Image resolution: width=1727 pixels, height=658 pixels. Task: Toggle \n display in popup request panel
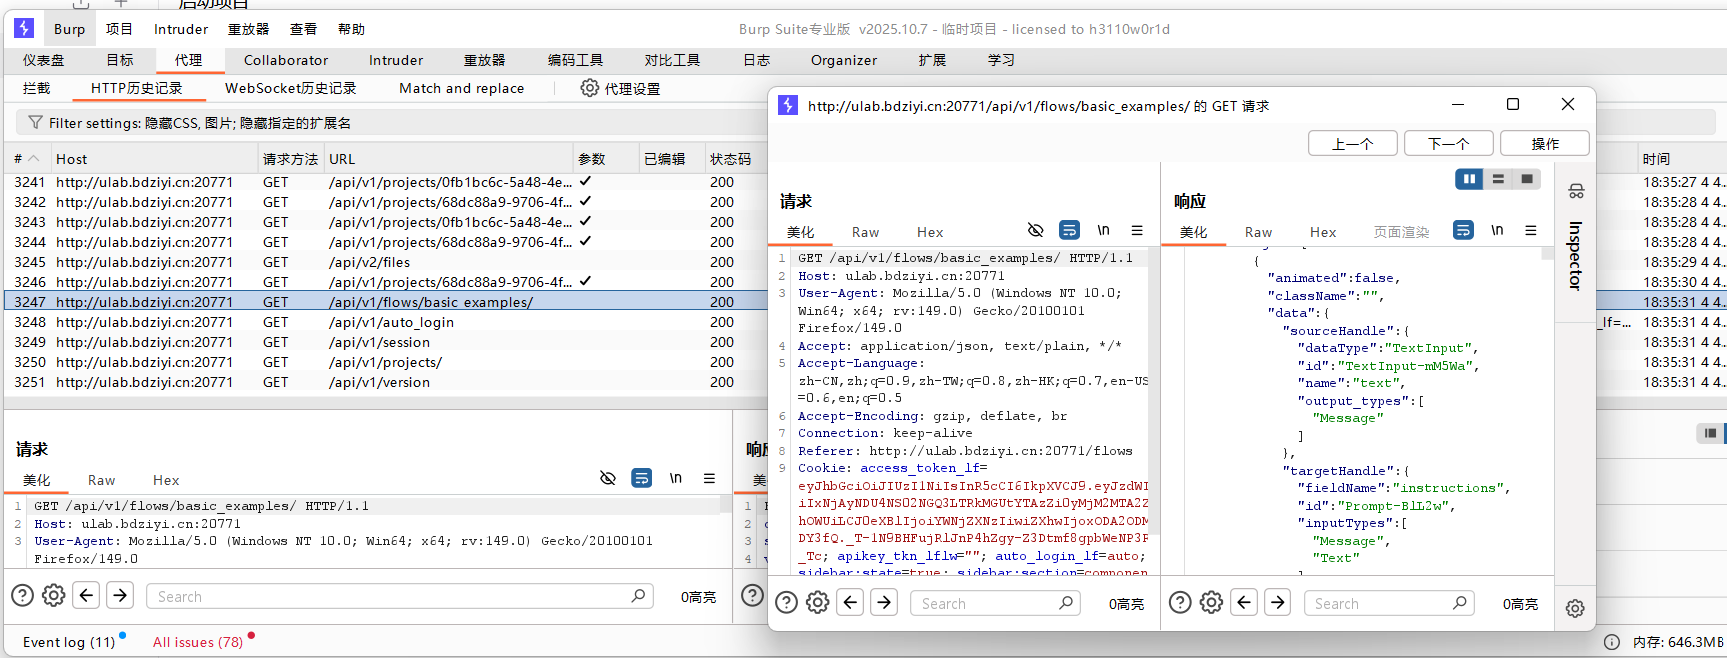[x=1103, y=230]
